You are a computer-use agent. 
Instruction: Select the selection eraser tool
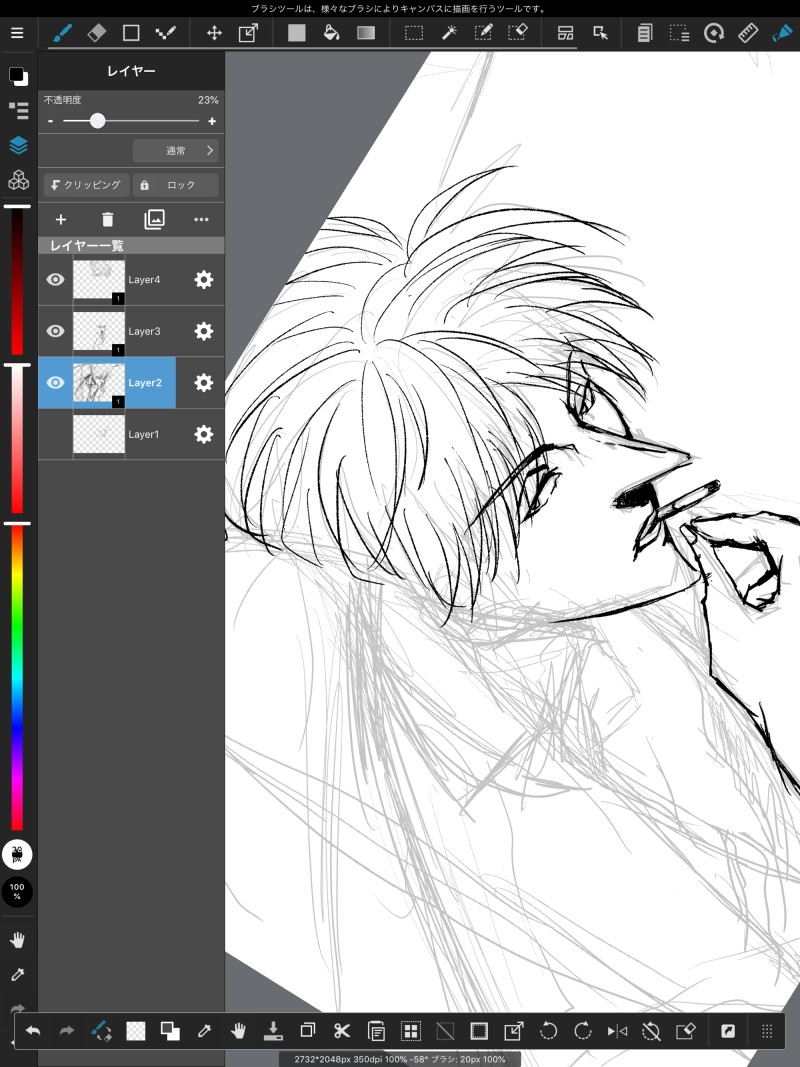(518, 33)
